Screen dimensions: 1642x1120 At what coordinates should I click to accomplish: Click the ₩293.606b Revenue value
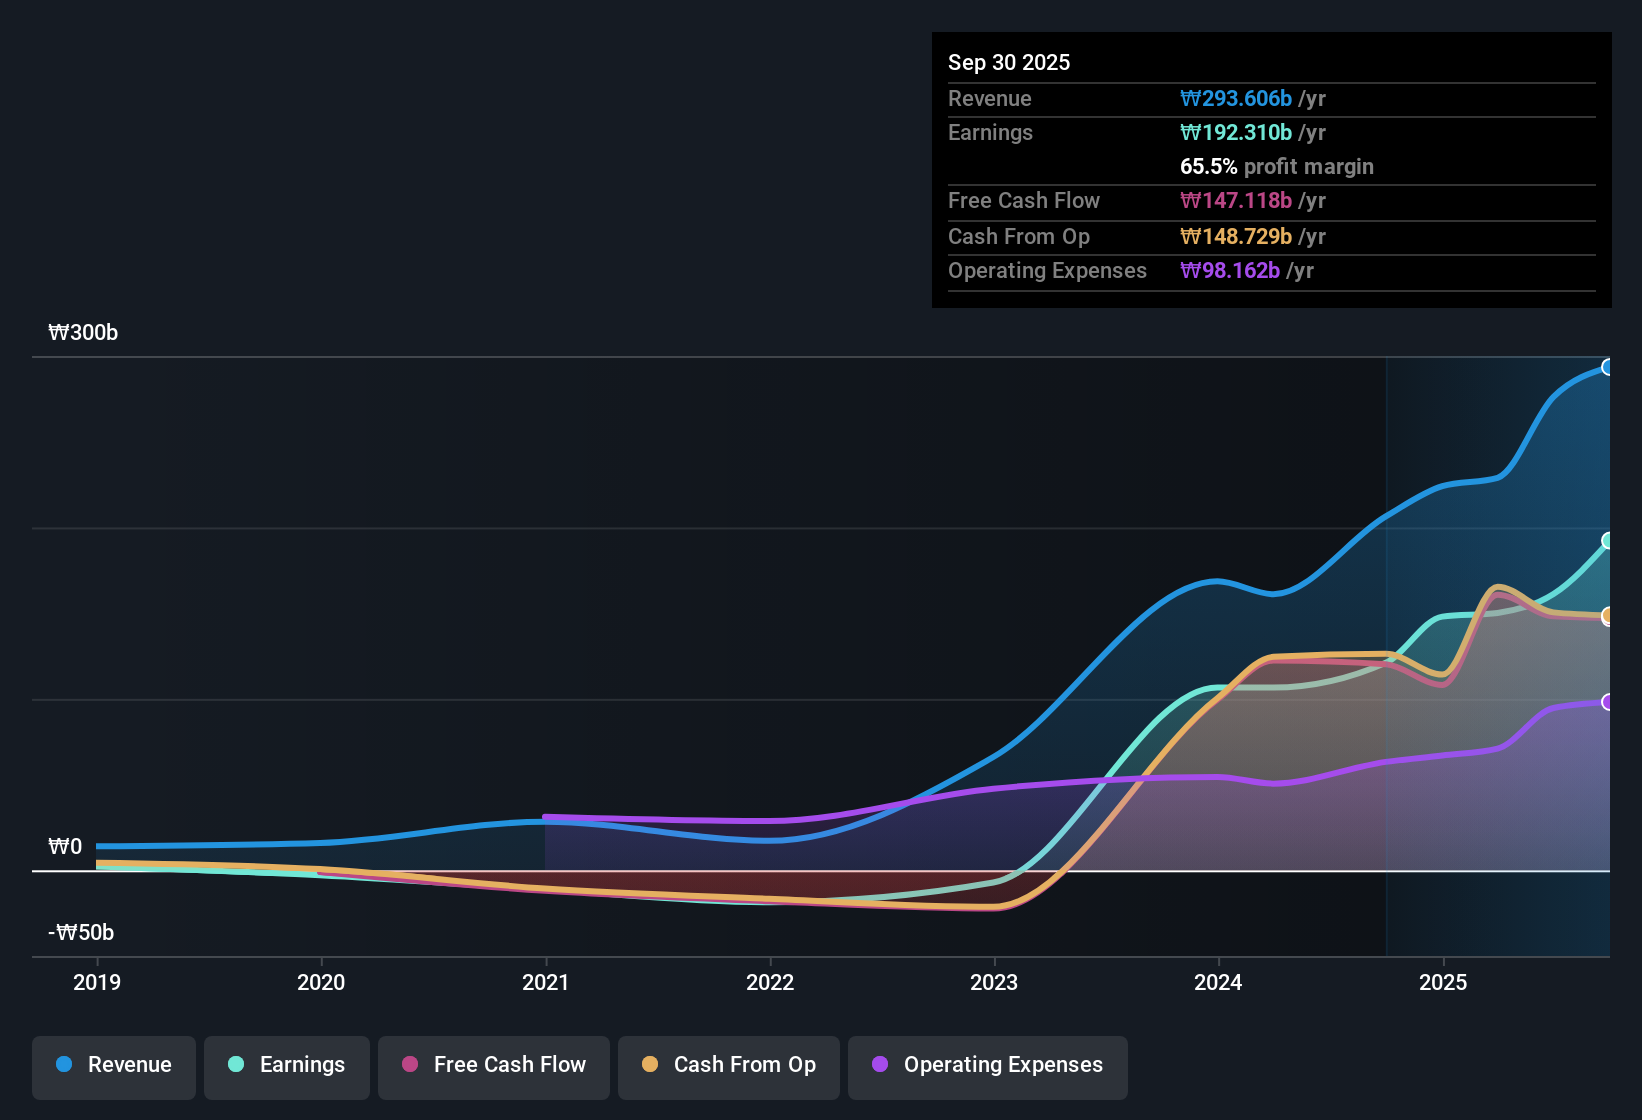[1236, 98]
